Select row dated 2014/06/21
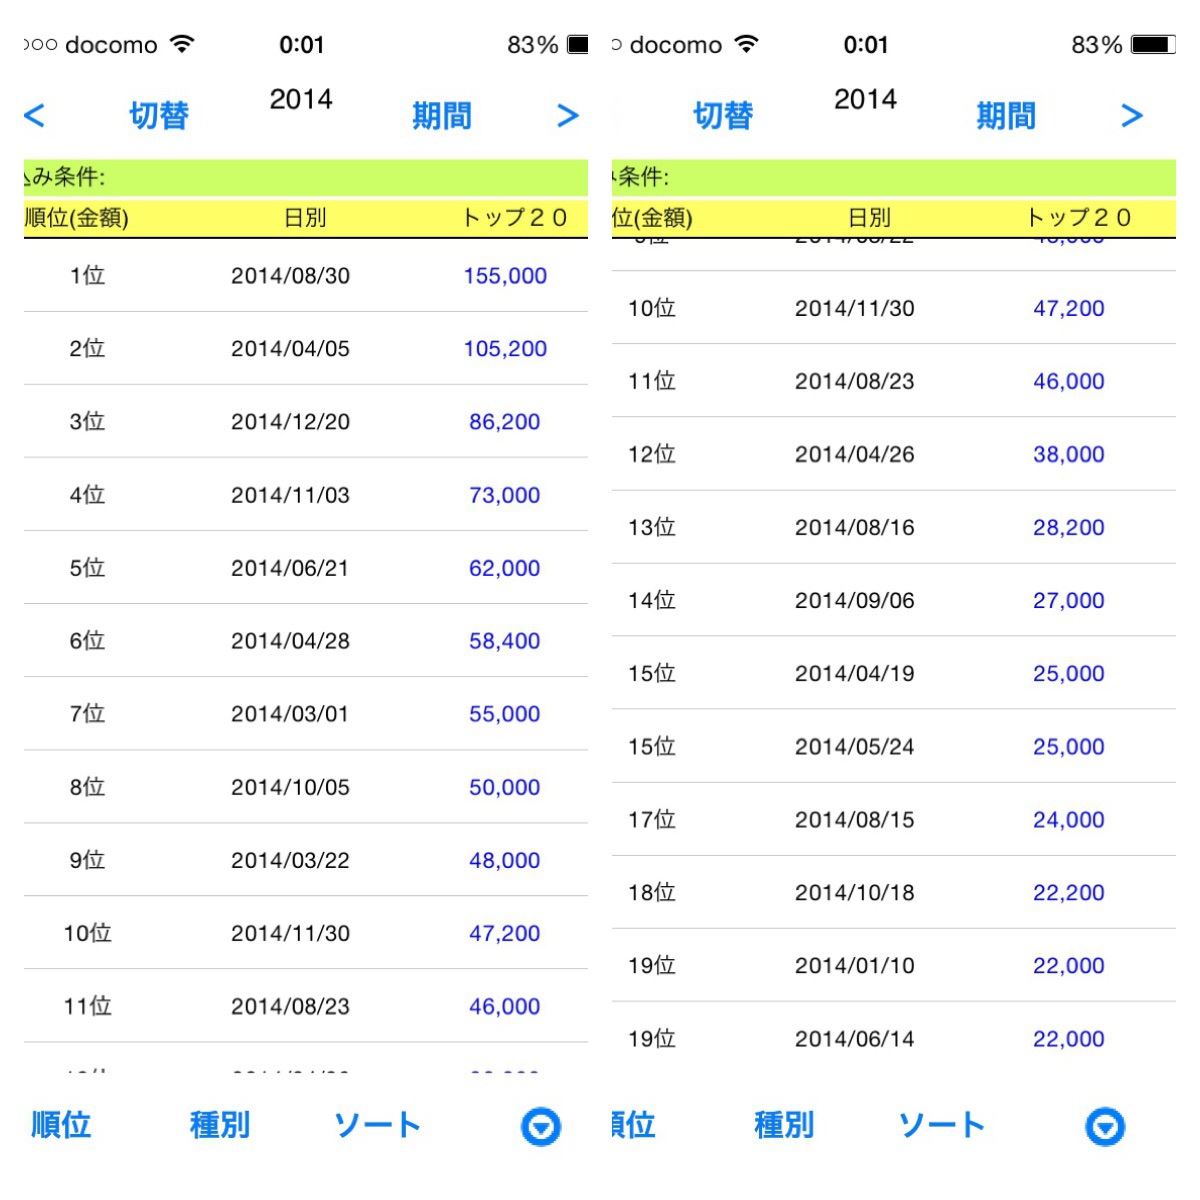Viewport: 1200px width, 1200px height. [306, 568]
